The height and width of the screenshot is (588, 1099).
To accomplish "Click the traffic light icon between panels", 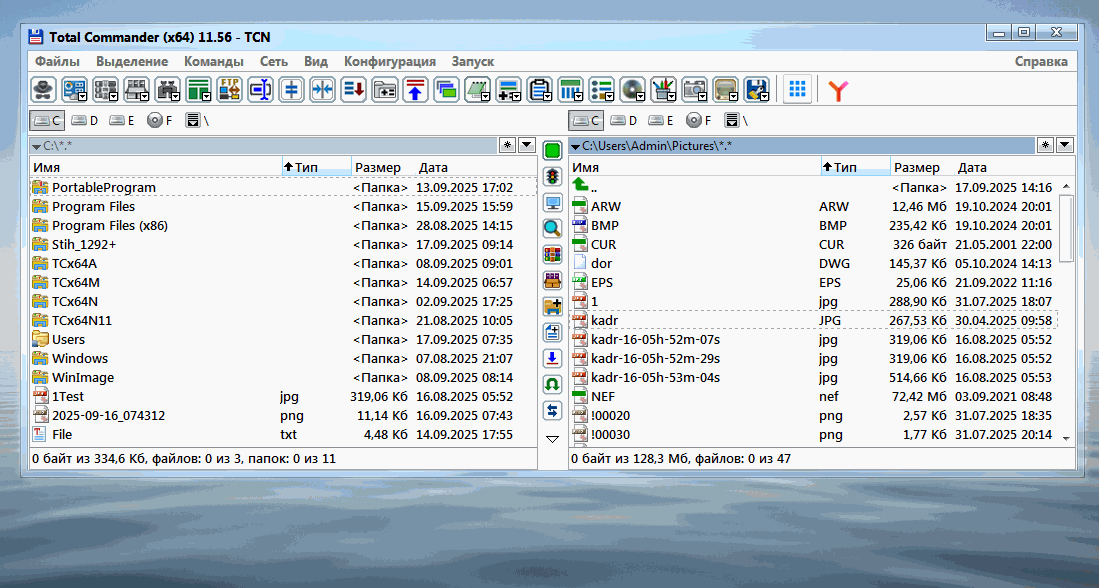I will coord(552,177).
